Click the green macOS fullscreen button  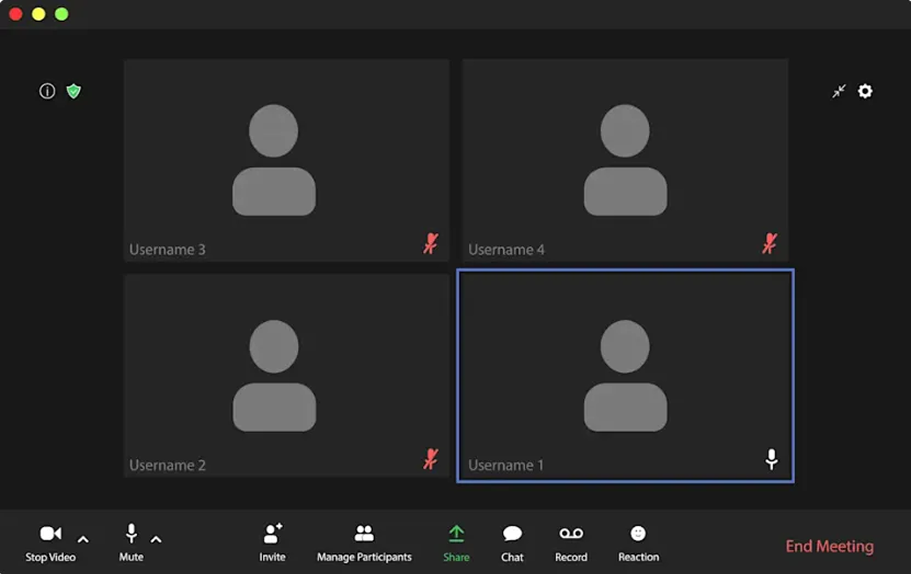pyautogui.click(x=62, y=14)
